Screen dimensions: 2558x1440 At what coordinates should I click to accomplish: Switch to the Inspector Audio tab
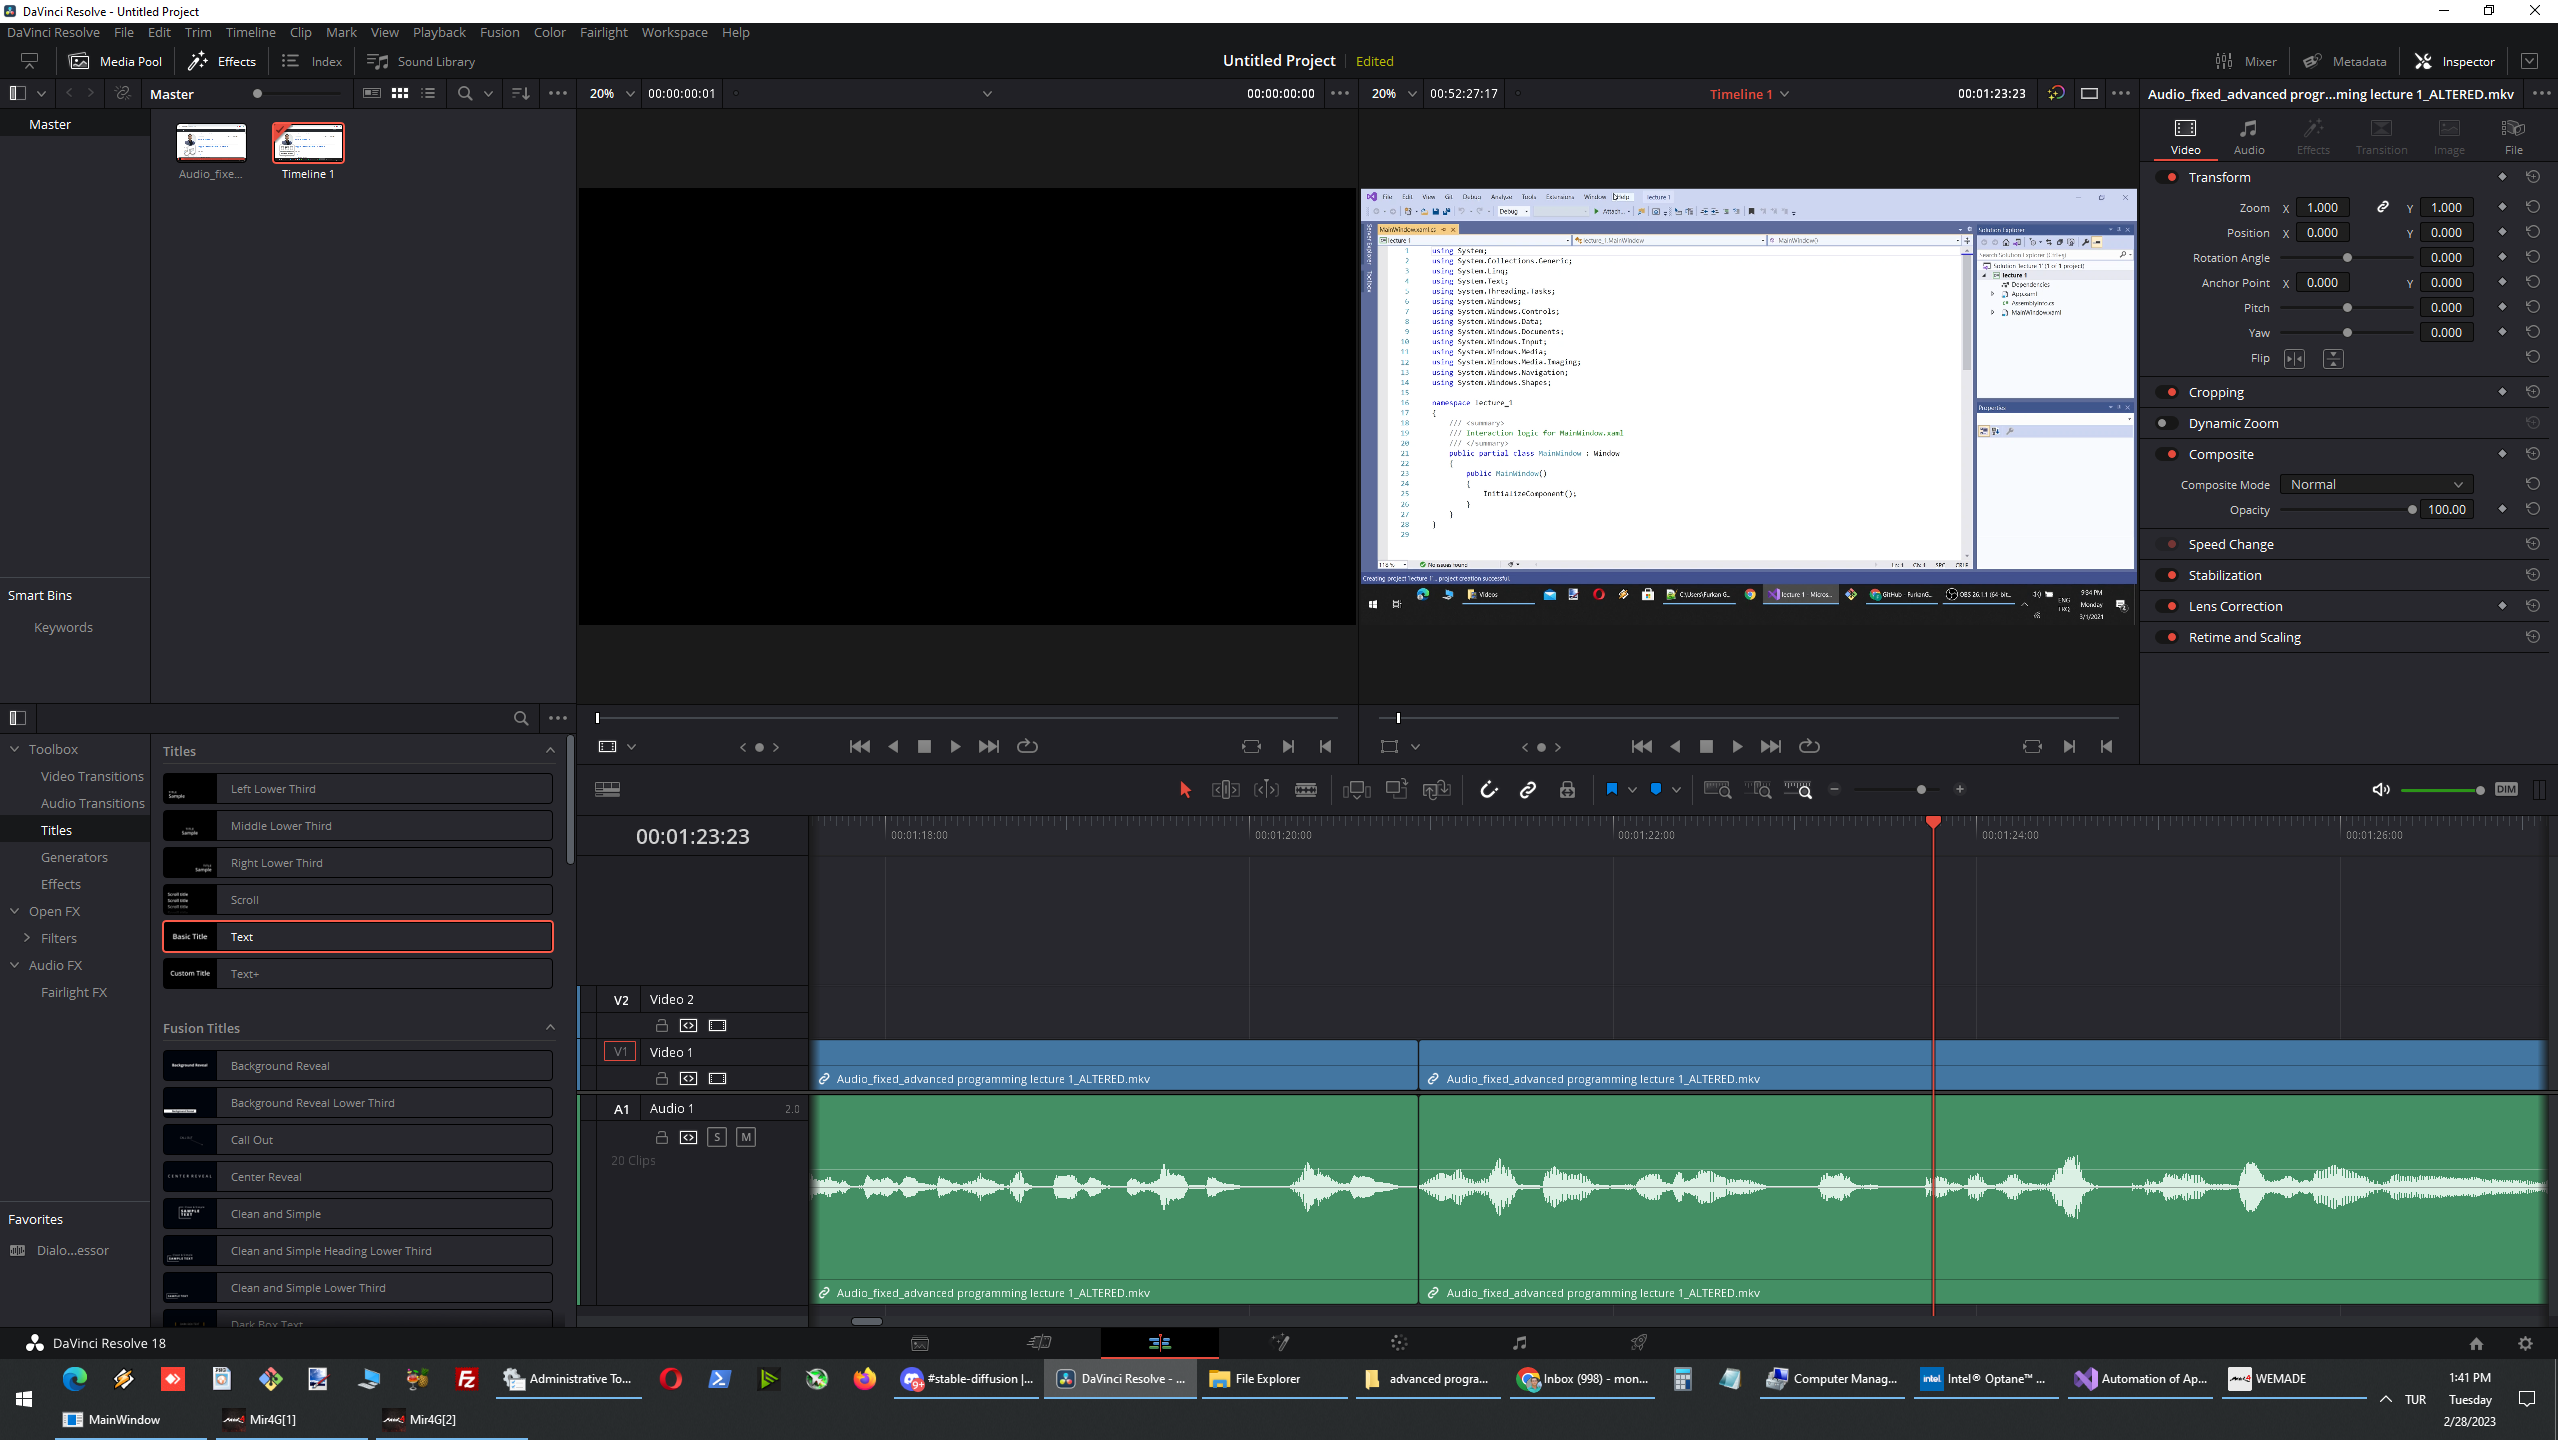(2248, 136)
